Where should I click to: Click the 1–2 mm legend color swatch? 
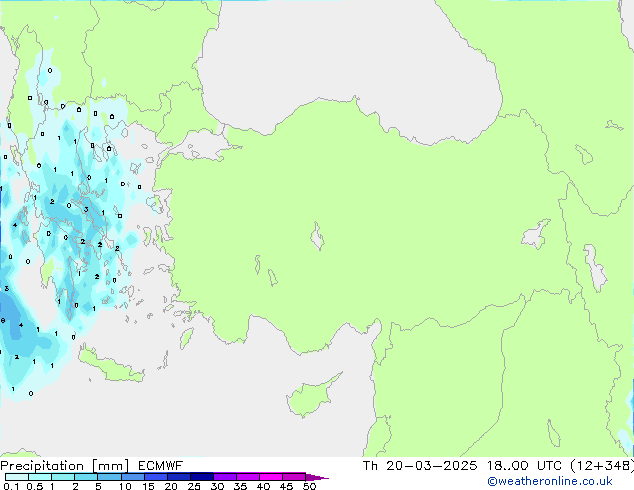coord(63,477)
